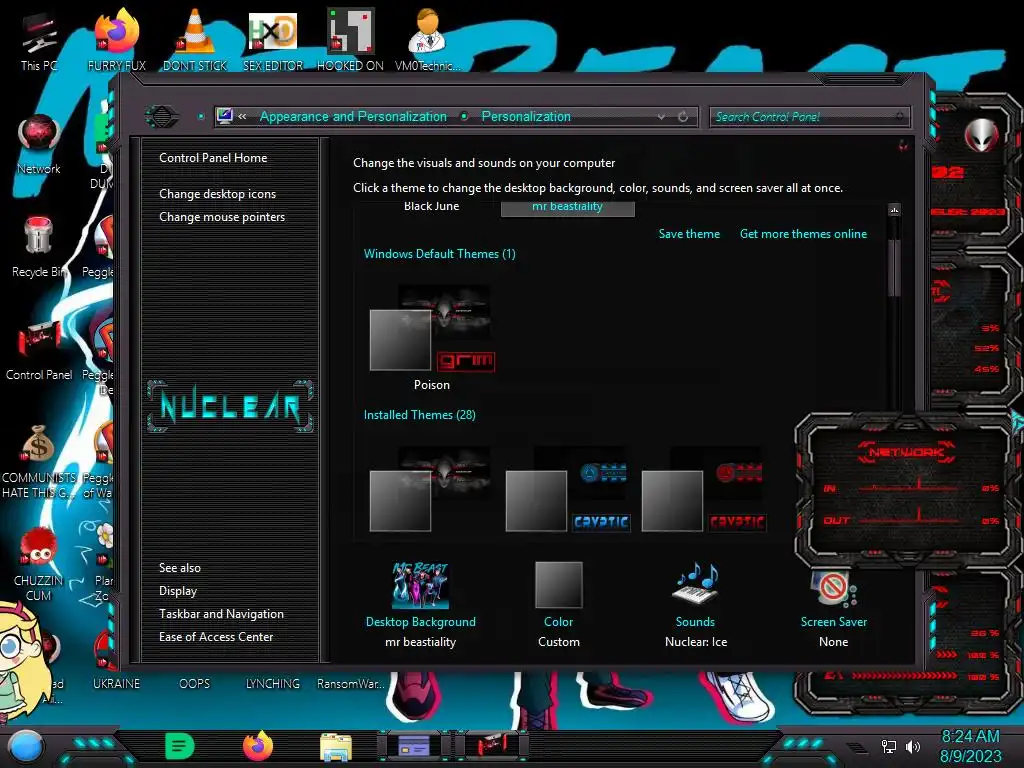Click the refresh button in address bar
The height and width of the screenshot is (768, 1024).
coord(683,116)
